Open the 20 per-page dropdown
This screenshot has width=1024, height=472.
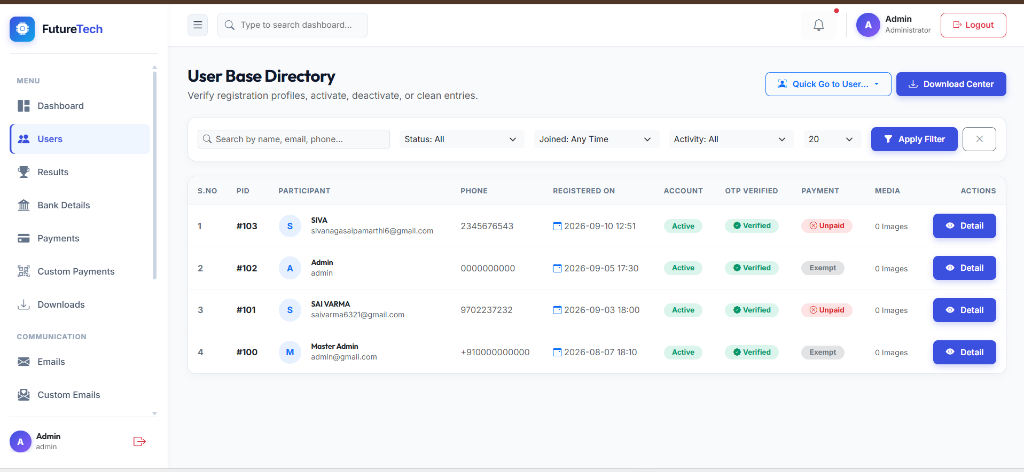[833, 139]
